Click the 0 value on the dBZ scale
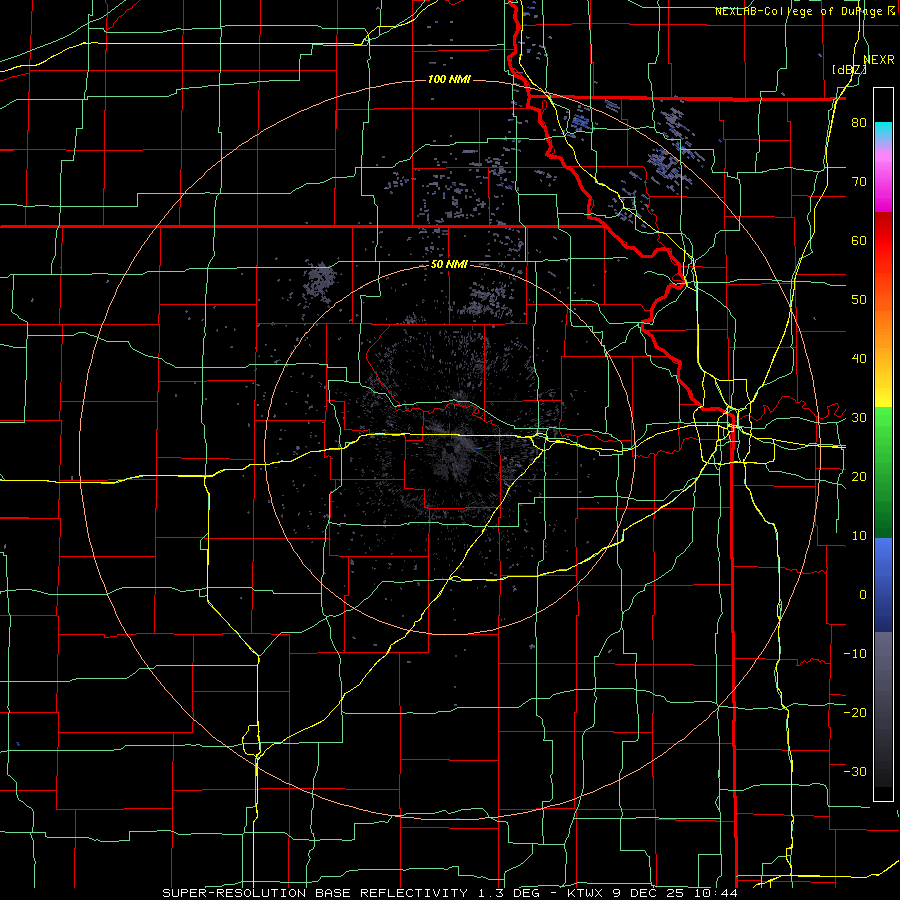Image resolution: width=900 pixels, height=900 pixels. (863, 595)
